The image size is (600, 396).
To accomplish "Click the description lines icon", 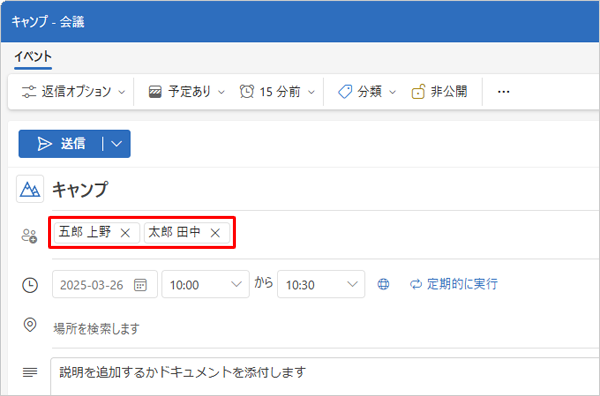I will 30,372.
